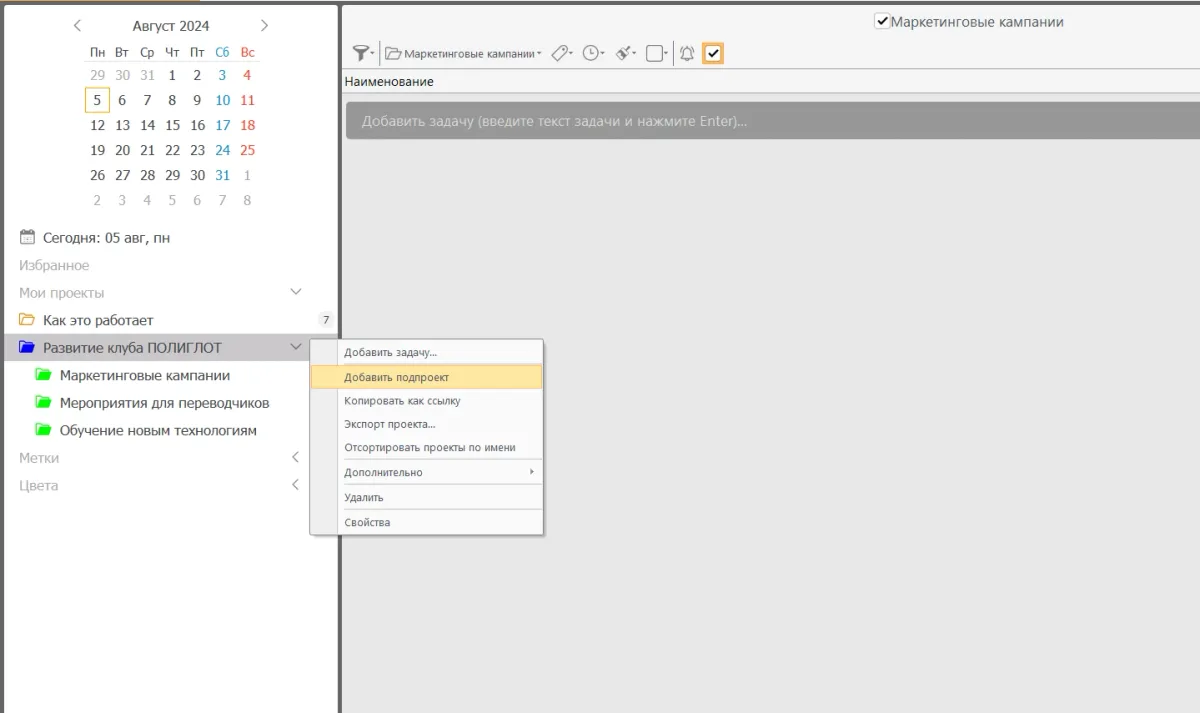
Task: Select Экспорт проекта... in context menu
Action: point(390,424)
